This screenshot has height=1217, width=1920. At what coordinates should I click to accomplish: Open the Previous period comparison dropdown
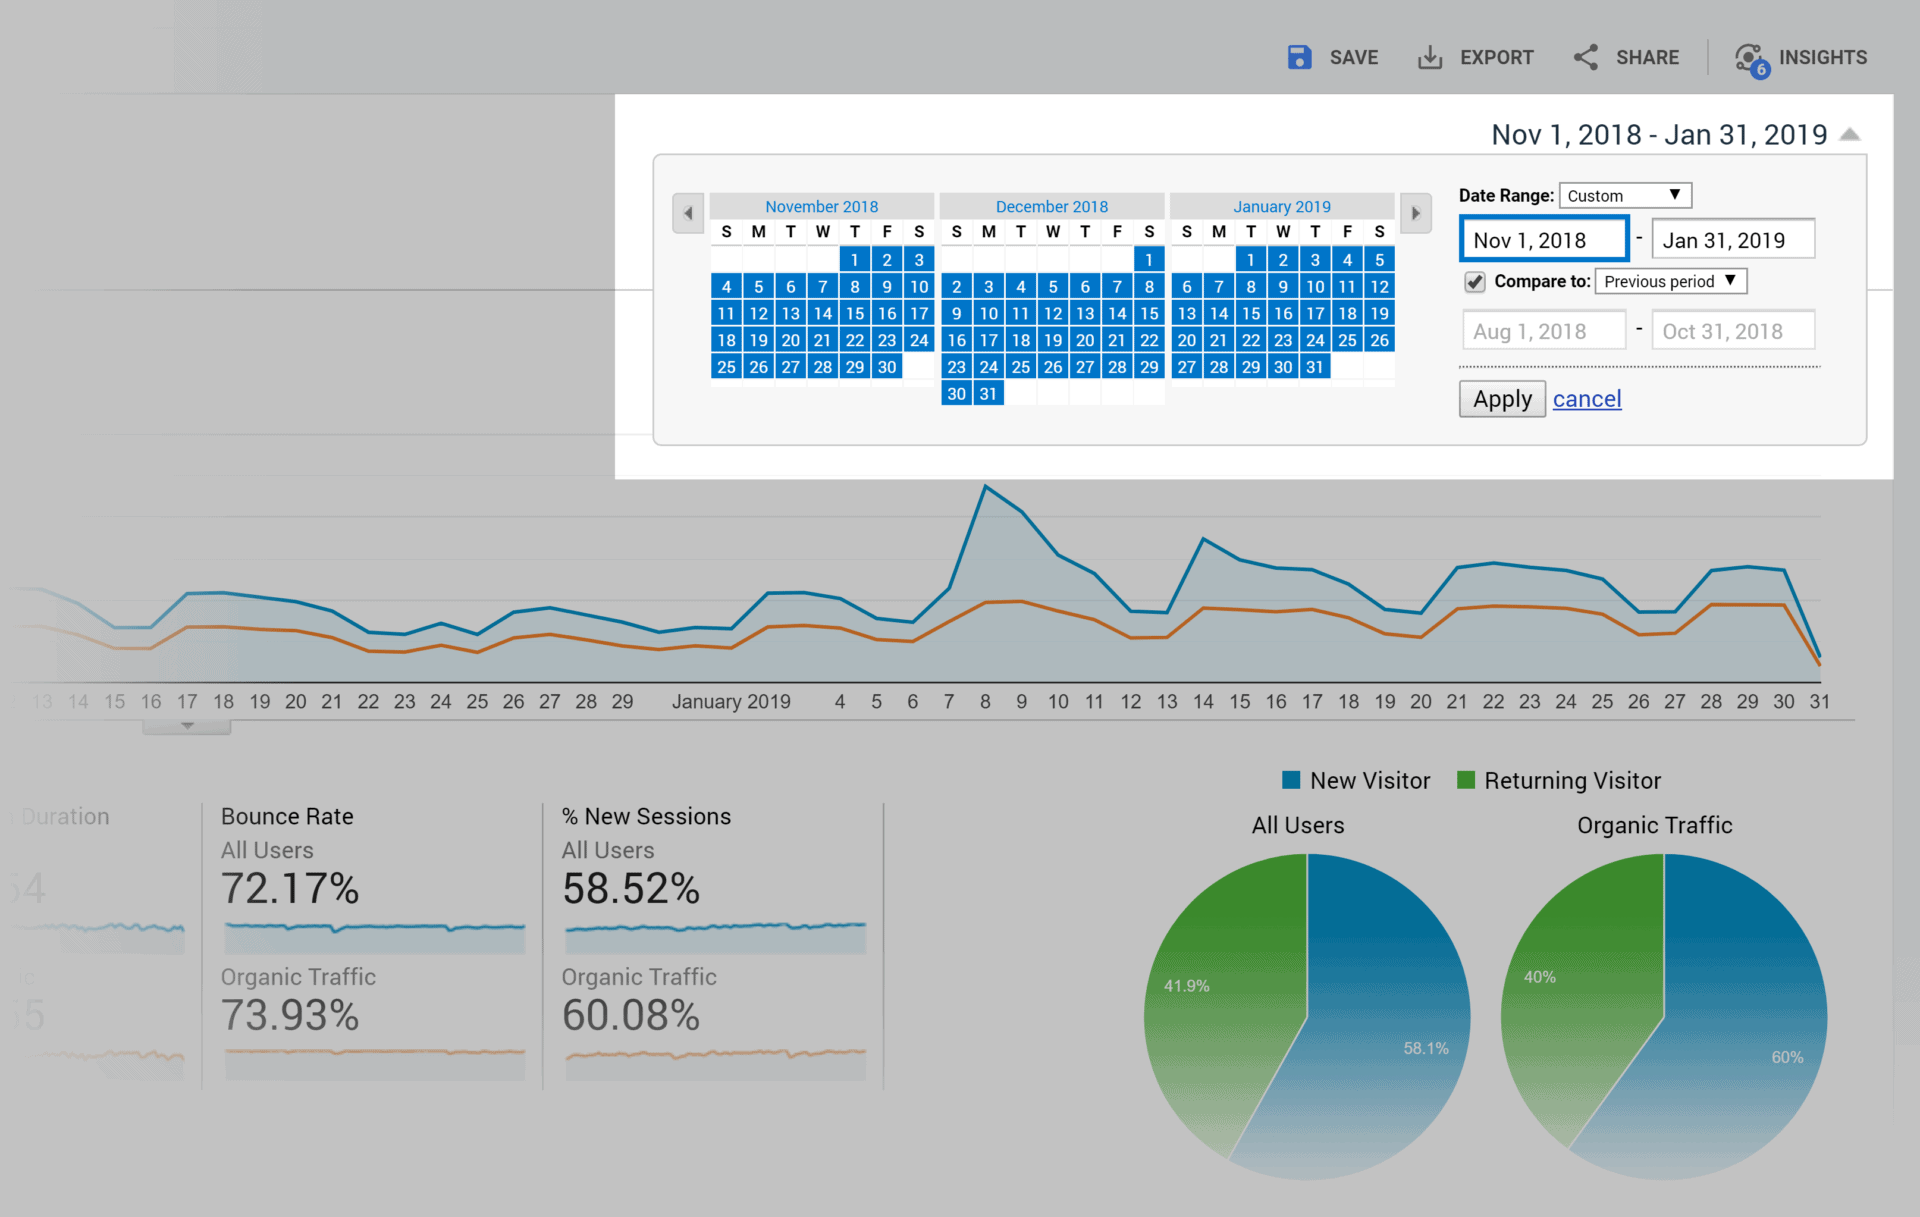pyautogui.click(x=1670, y=281)
